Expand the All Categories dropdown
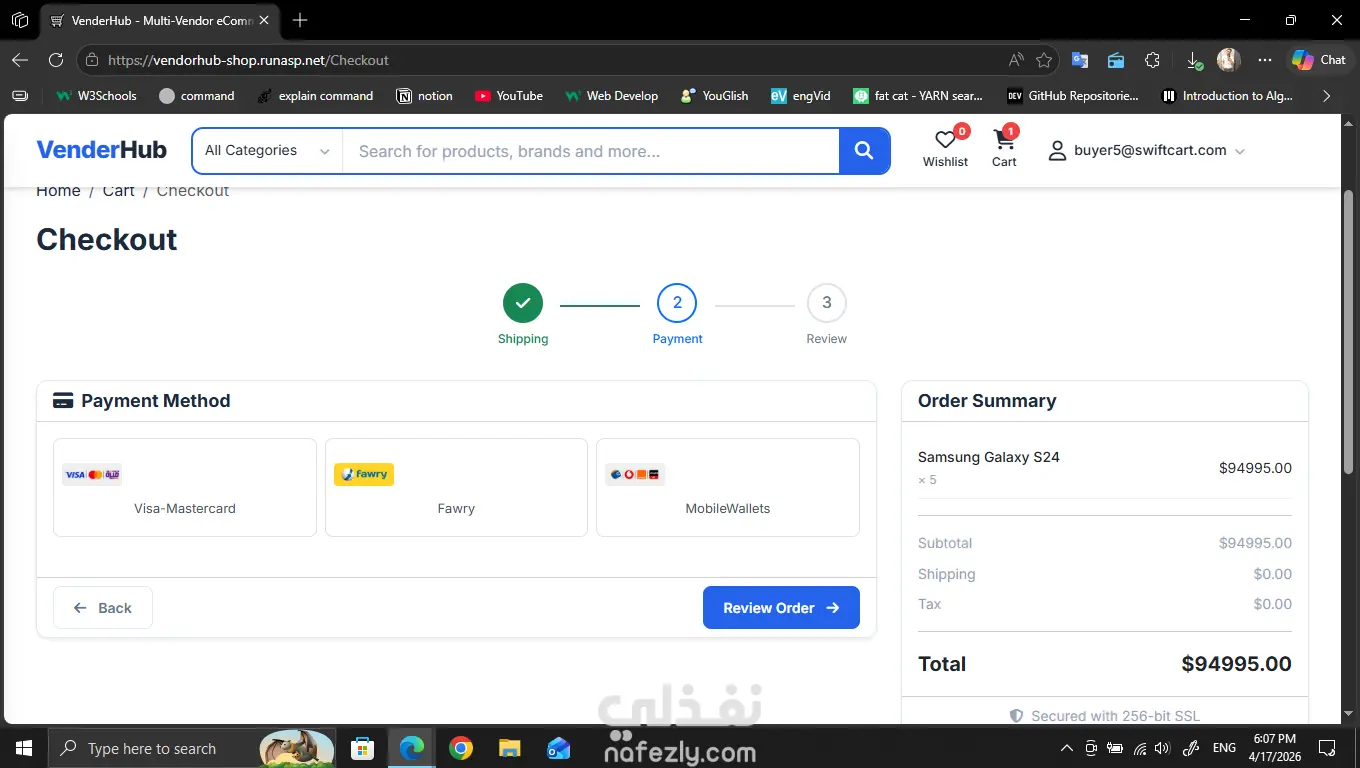The width and height of the screenshot is (1360, 768). pyautogui.click(x=267, y=151)
